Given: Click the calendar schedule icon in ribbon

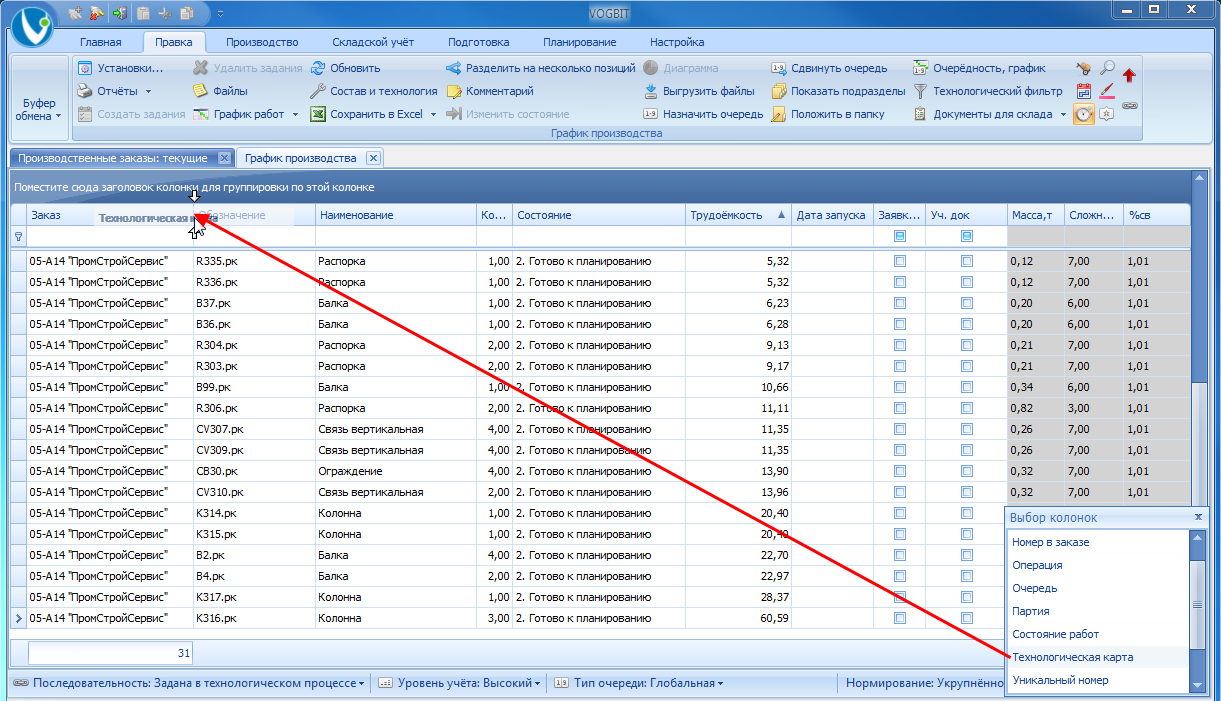Looking at the screenshot, I should tap(1084, 91).
